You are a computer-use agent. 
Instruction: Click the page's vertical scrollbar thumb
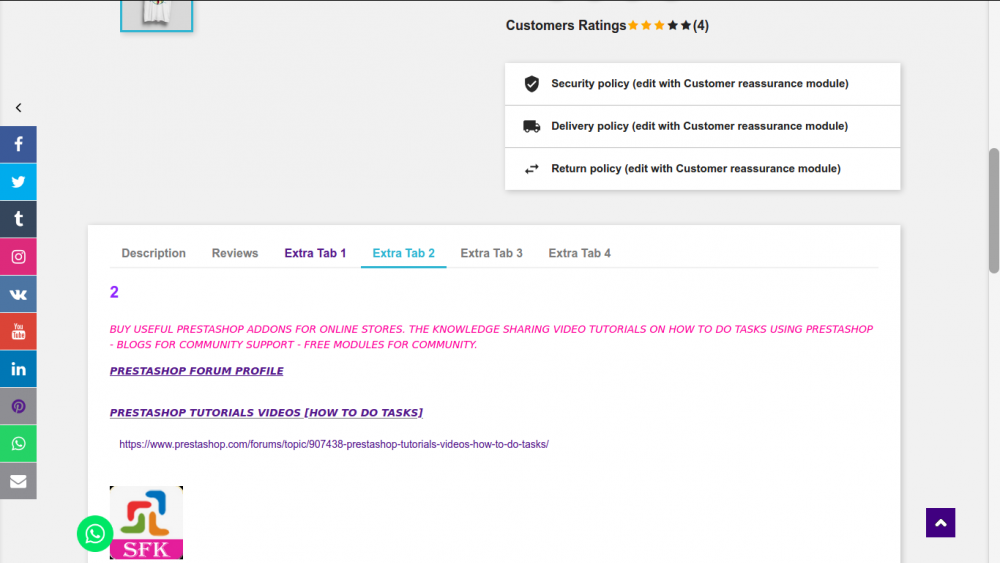pos(994,210)
